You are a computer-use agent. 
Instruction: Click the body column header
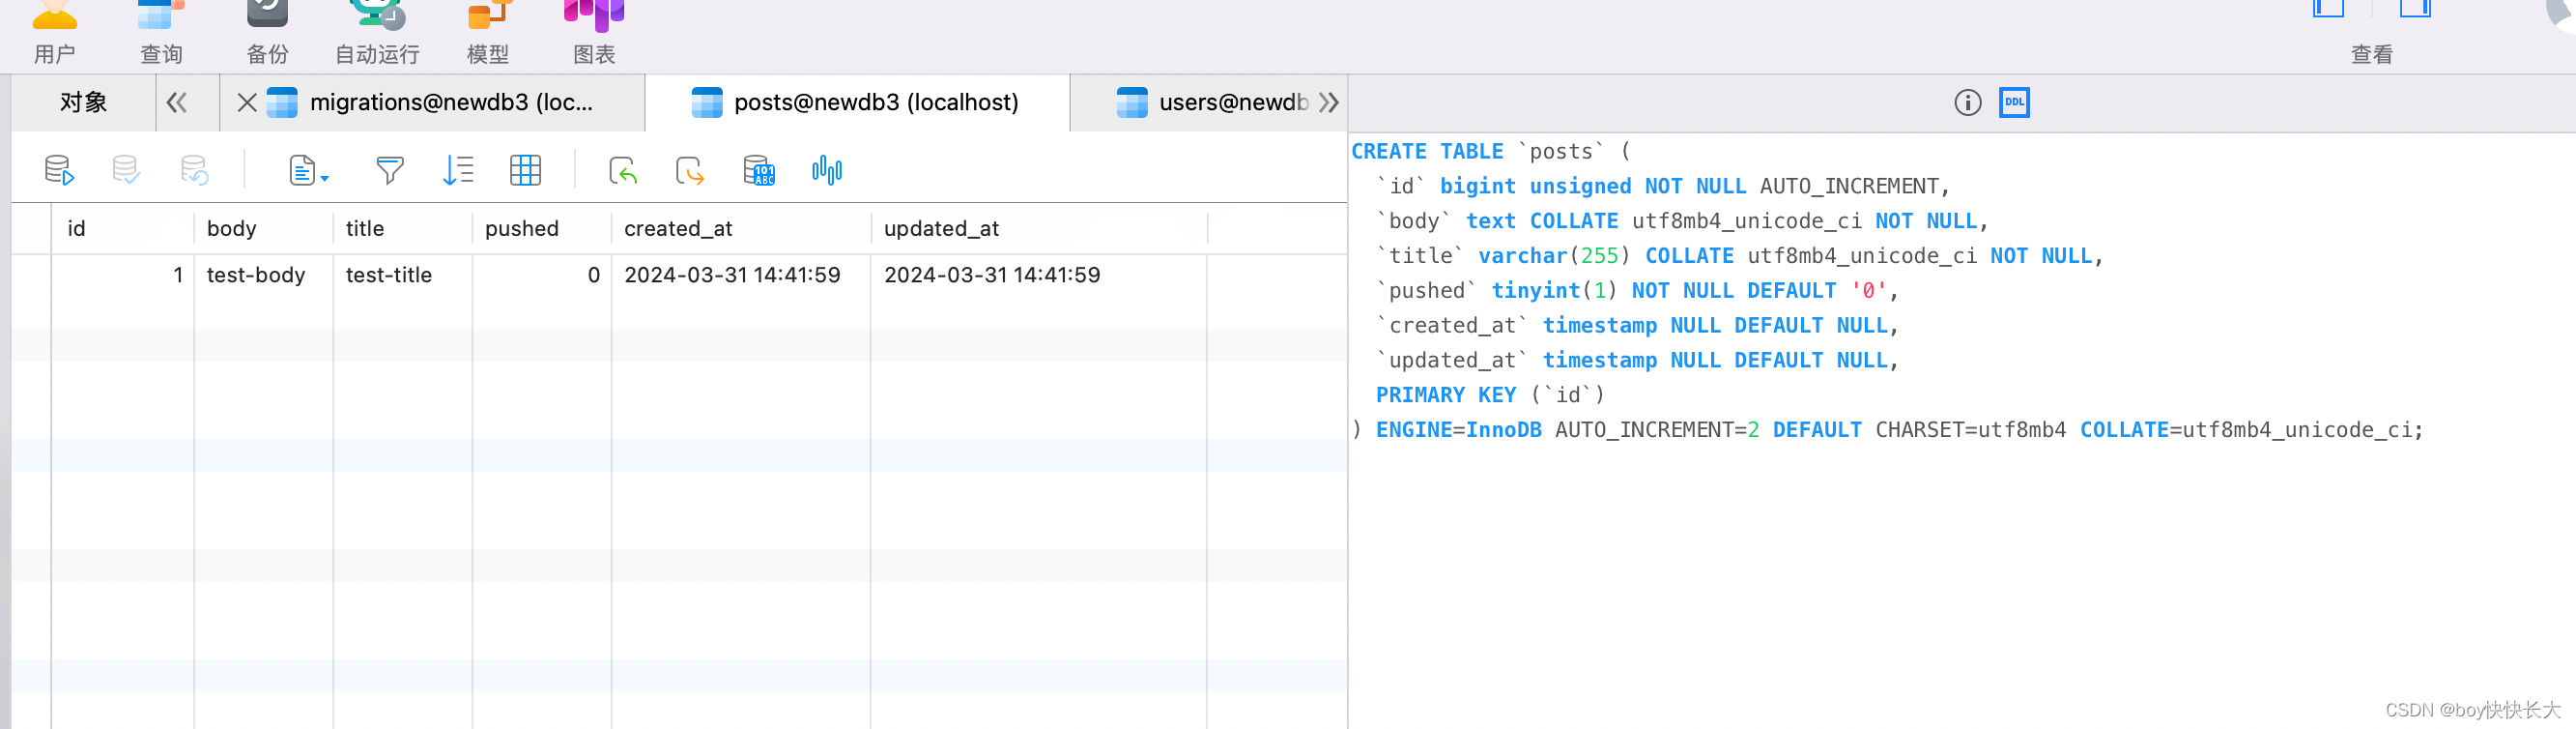(x=263, y=228)
